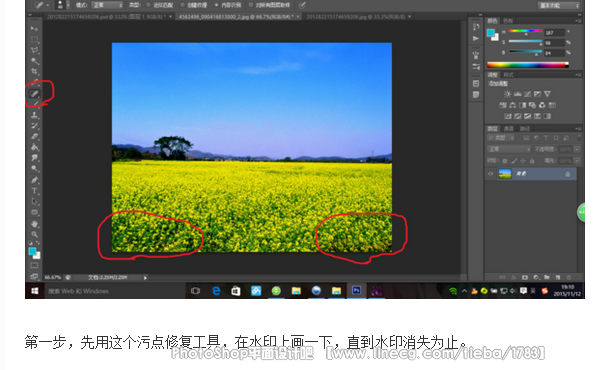Click the 背景 layer thumbnail
Viewport: 595px width, 370px height.
point(505,174)
